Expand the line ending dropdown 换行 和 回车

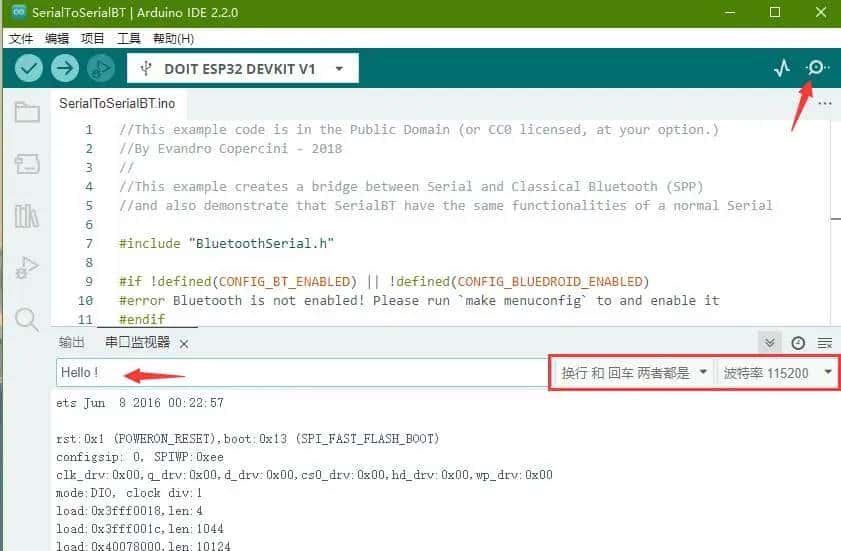pyautogui.click(x=634, y=373)
